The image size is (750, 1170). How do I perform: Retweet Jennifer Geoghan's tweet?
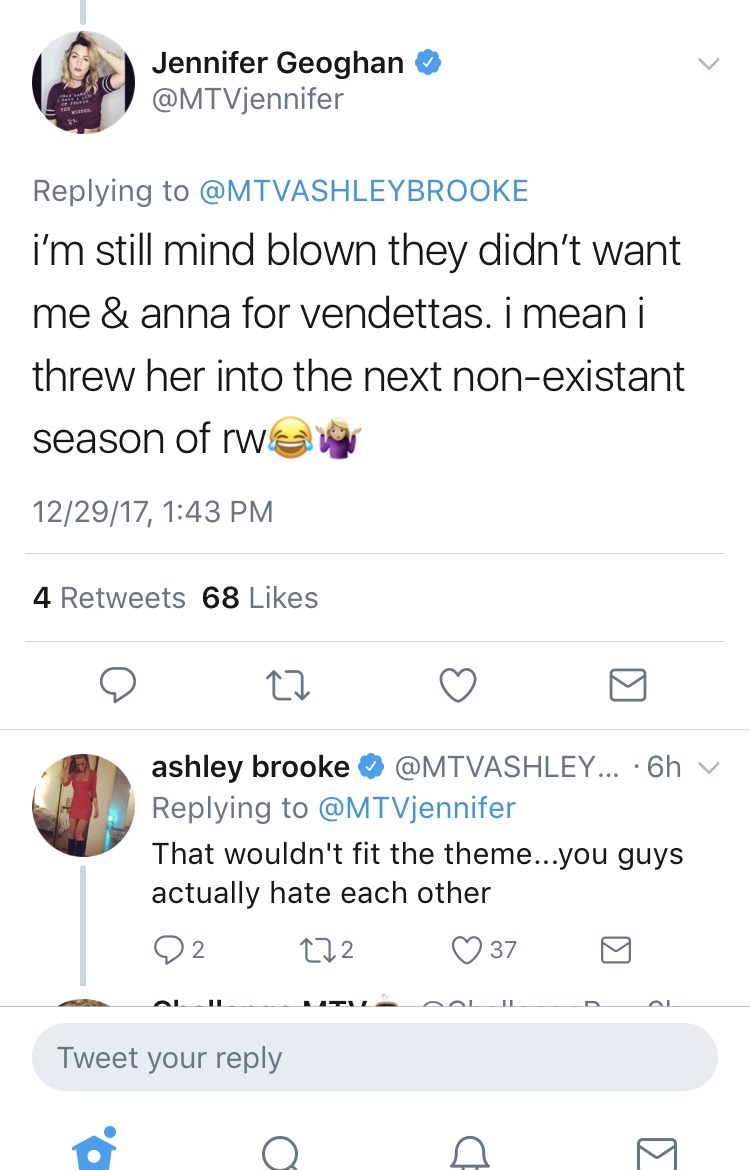(x=288, y=685)
